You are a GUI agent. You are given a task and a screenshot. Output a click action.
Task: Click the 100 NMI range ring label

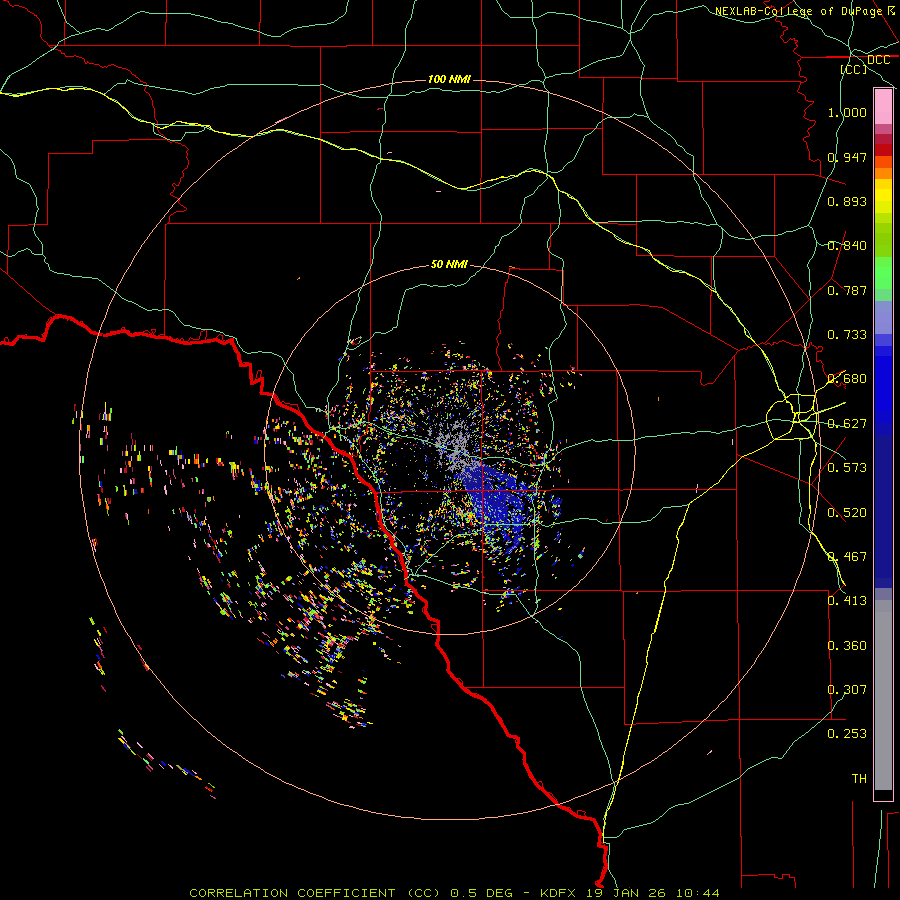tap(449, 79)
